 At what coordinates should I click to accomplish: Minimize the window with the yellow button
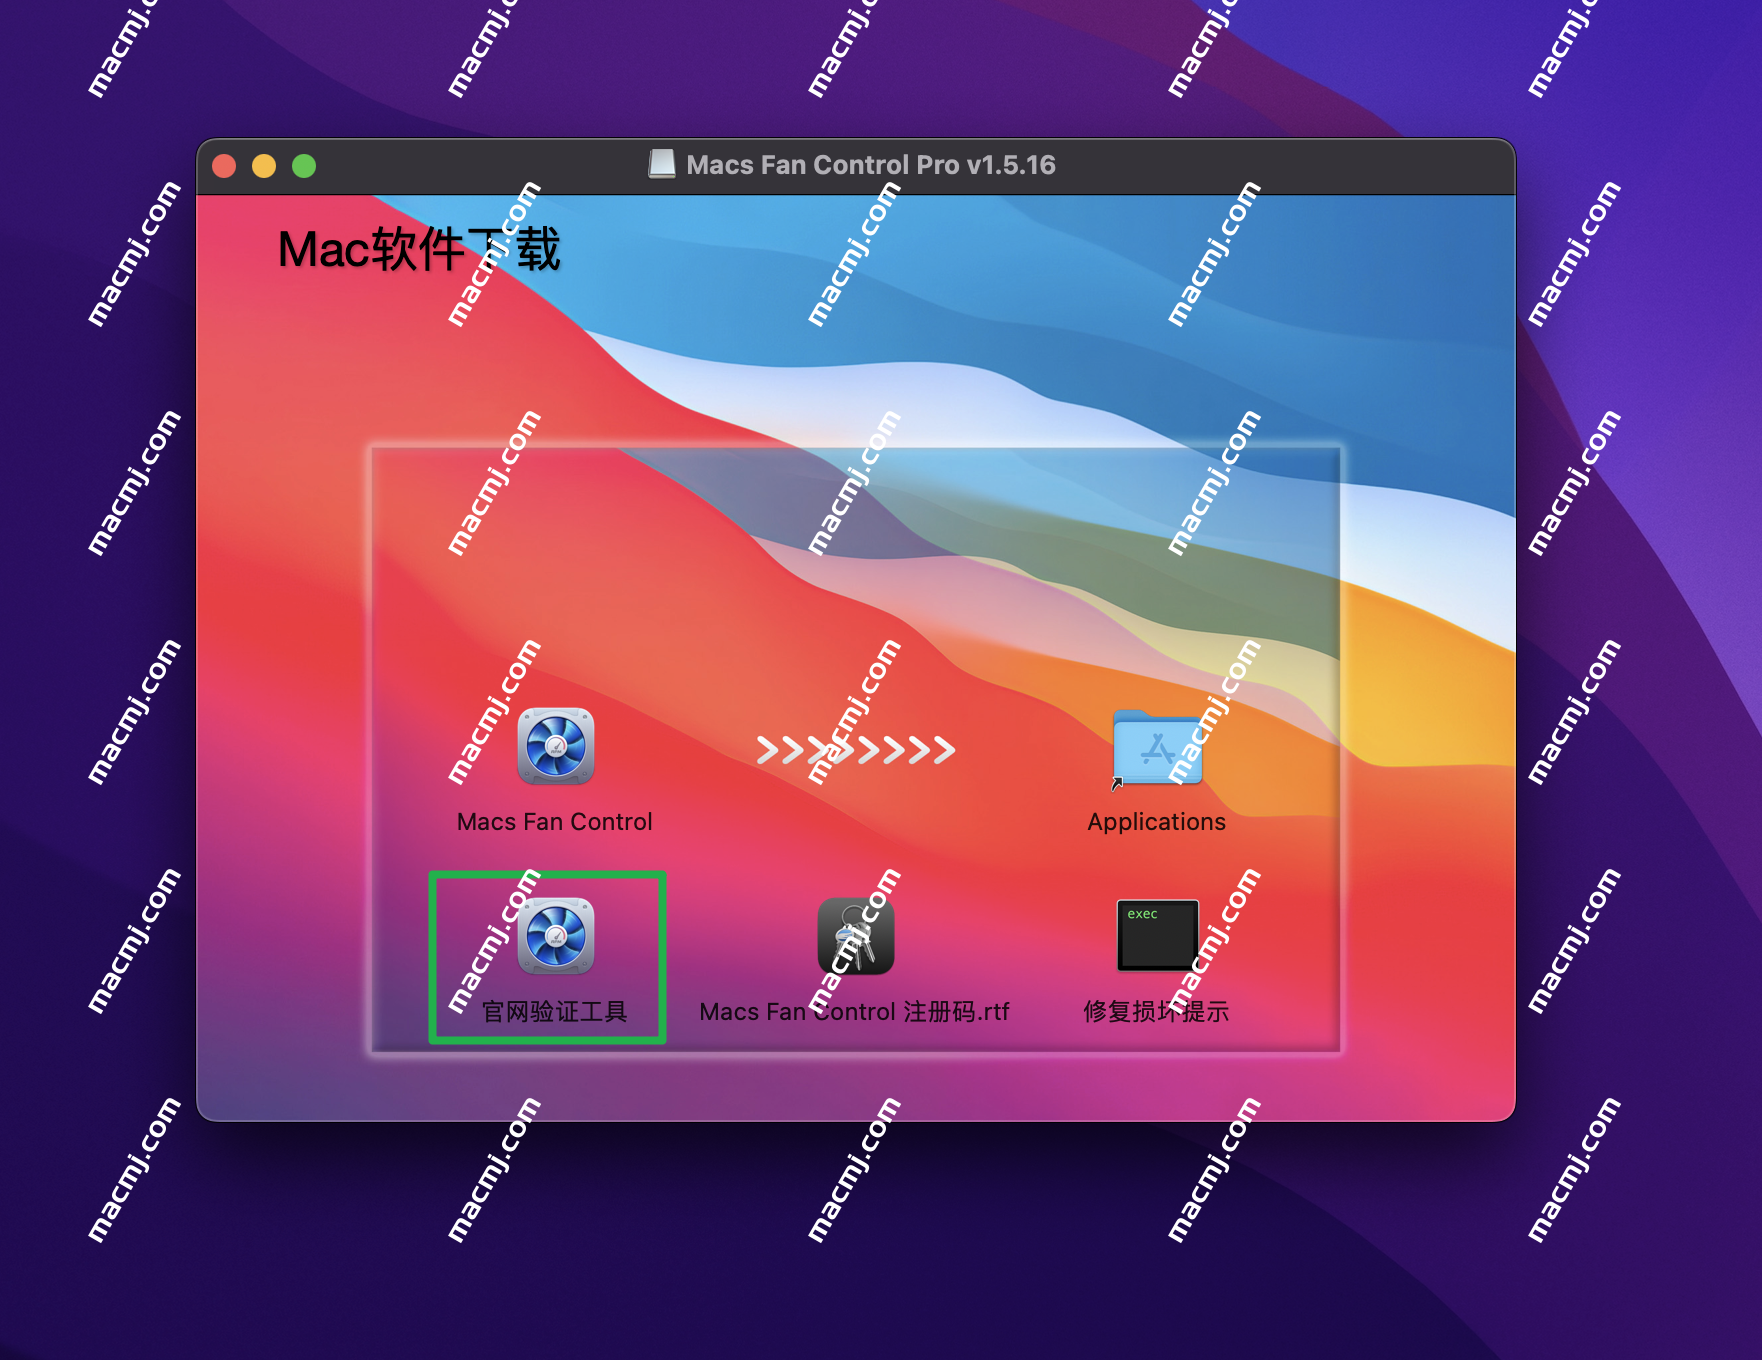(264, 166)
